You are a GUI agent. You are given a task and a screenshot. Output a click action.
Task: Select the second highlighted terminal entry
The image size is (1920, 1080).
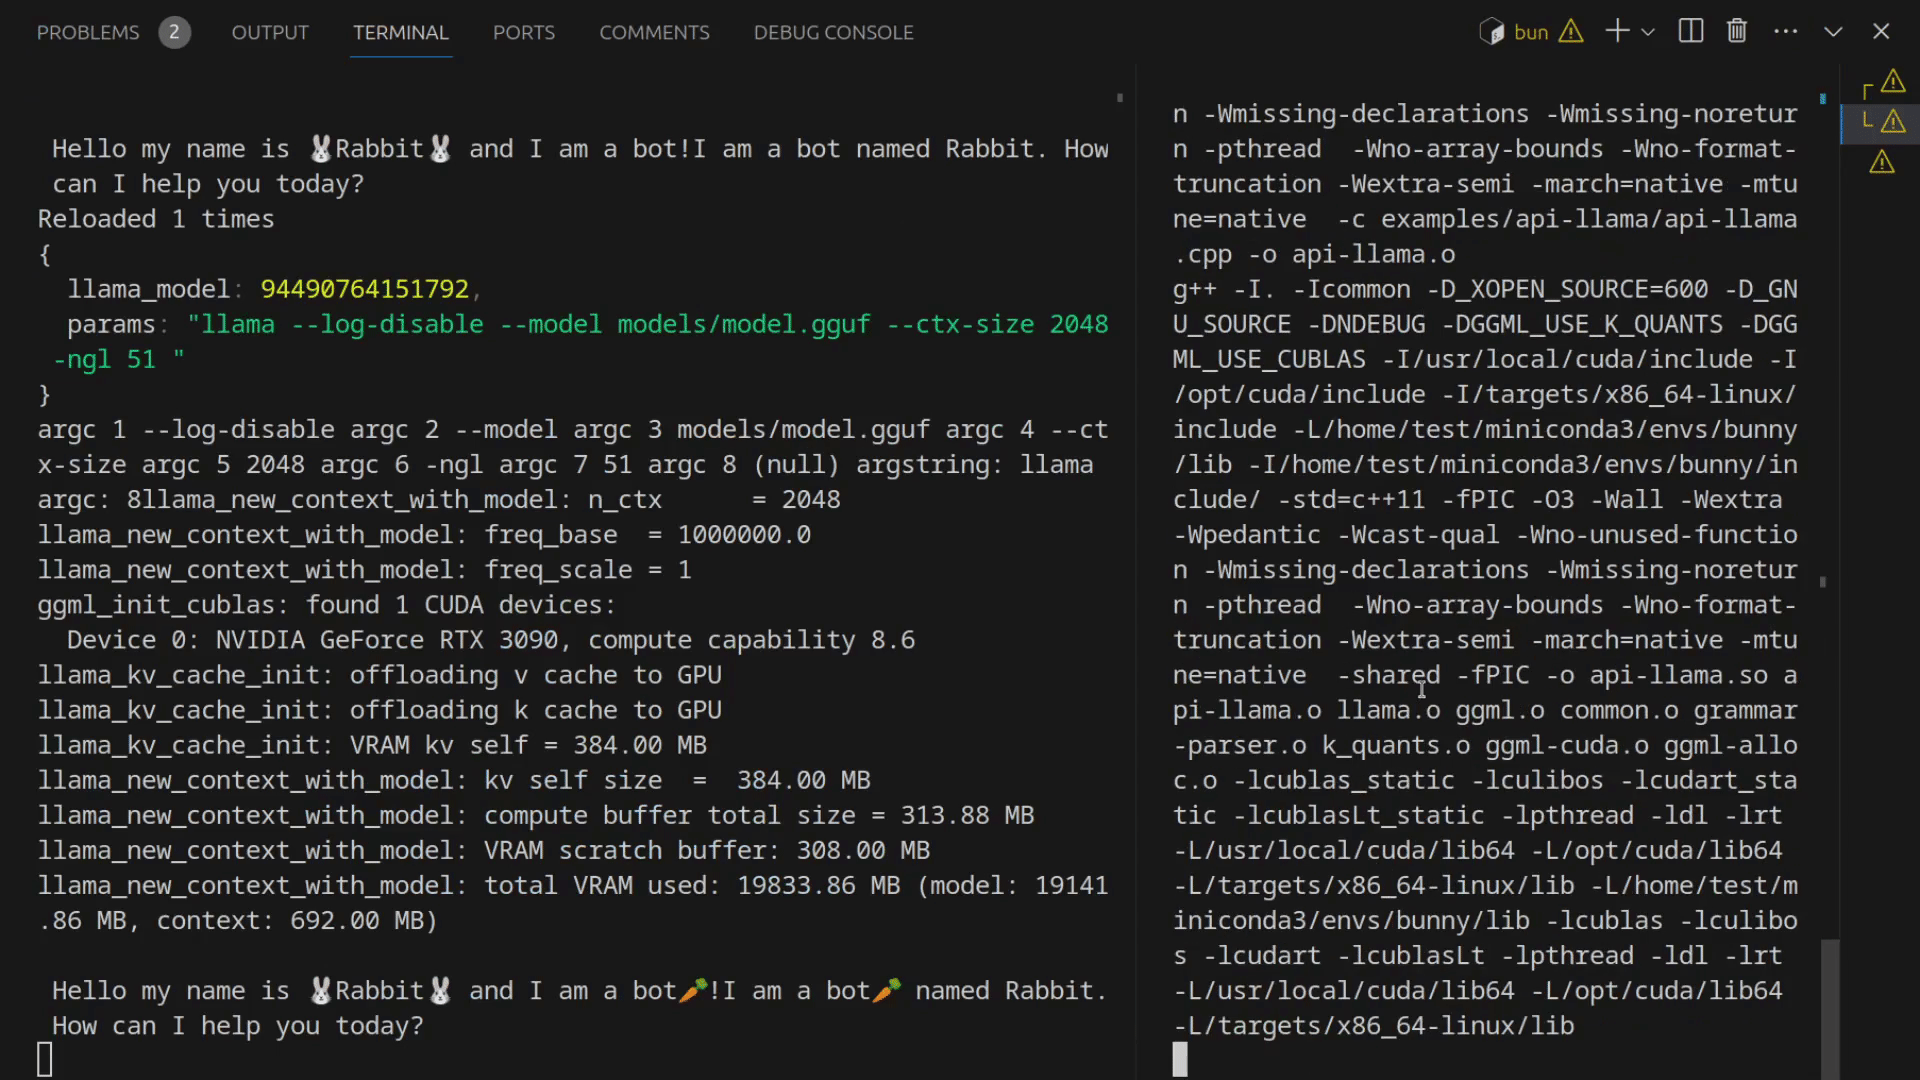tap(1884, 123)
